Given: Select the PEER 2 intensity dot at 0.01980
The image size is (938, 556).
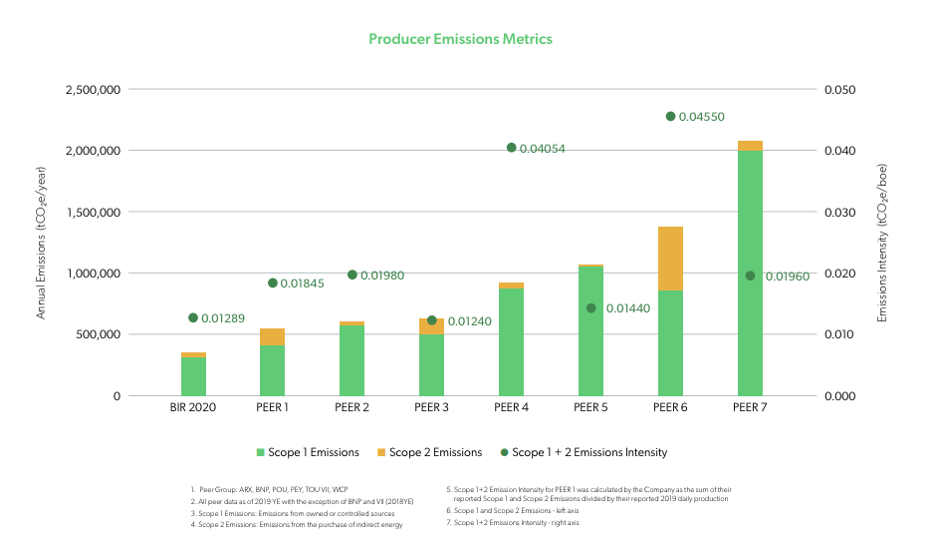Looking at the screenshot, I should tap(352, 274).
